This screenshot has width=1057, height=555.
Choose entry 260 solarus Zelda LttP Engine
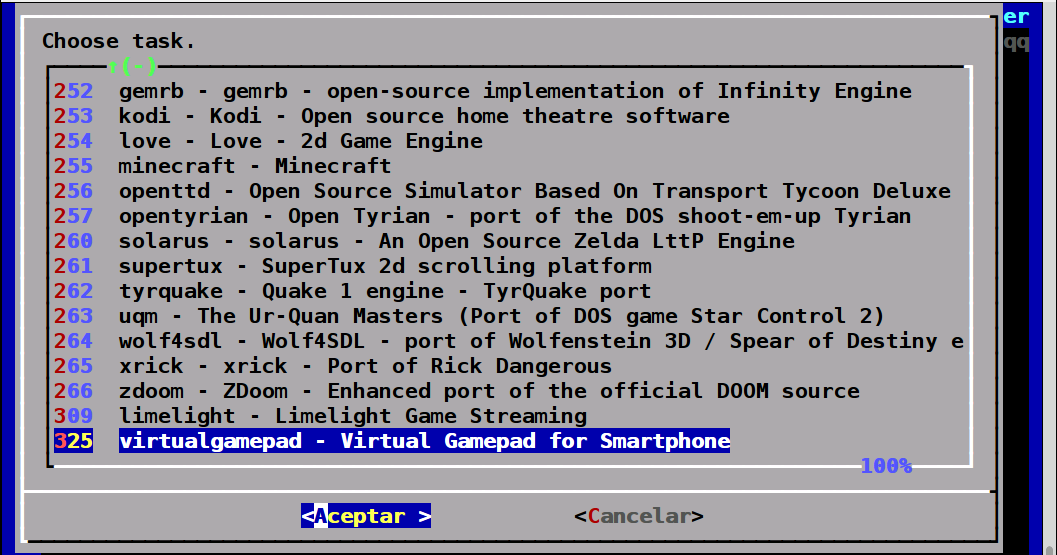coord(424,241)
